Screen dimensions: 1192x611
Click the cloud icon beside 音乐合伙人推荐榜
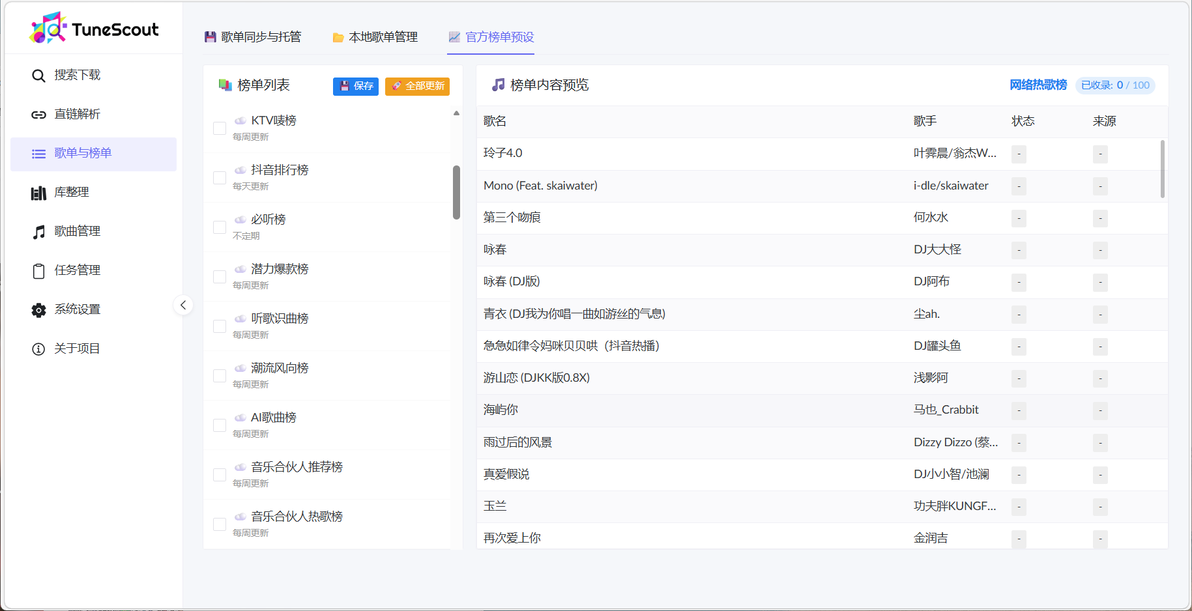[239, 467]
